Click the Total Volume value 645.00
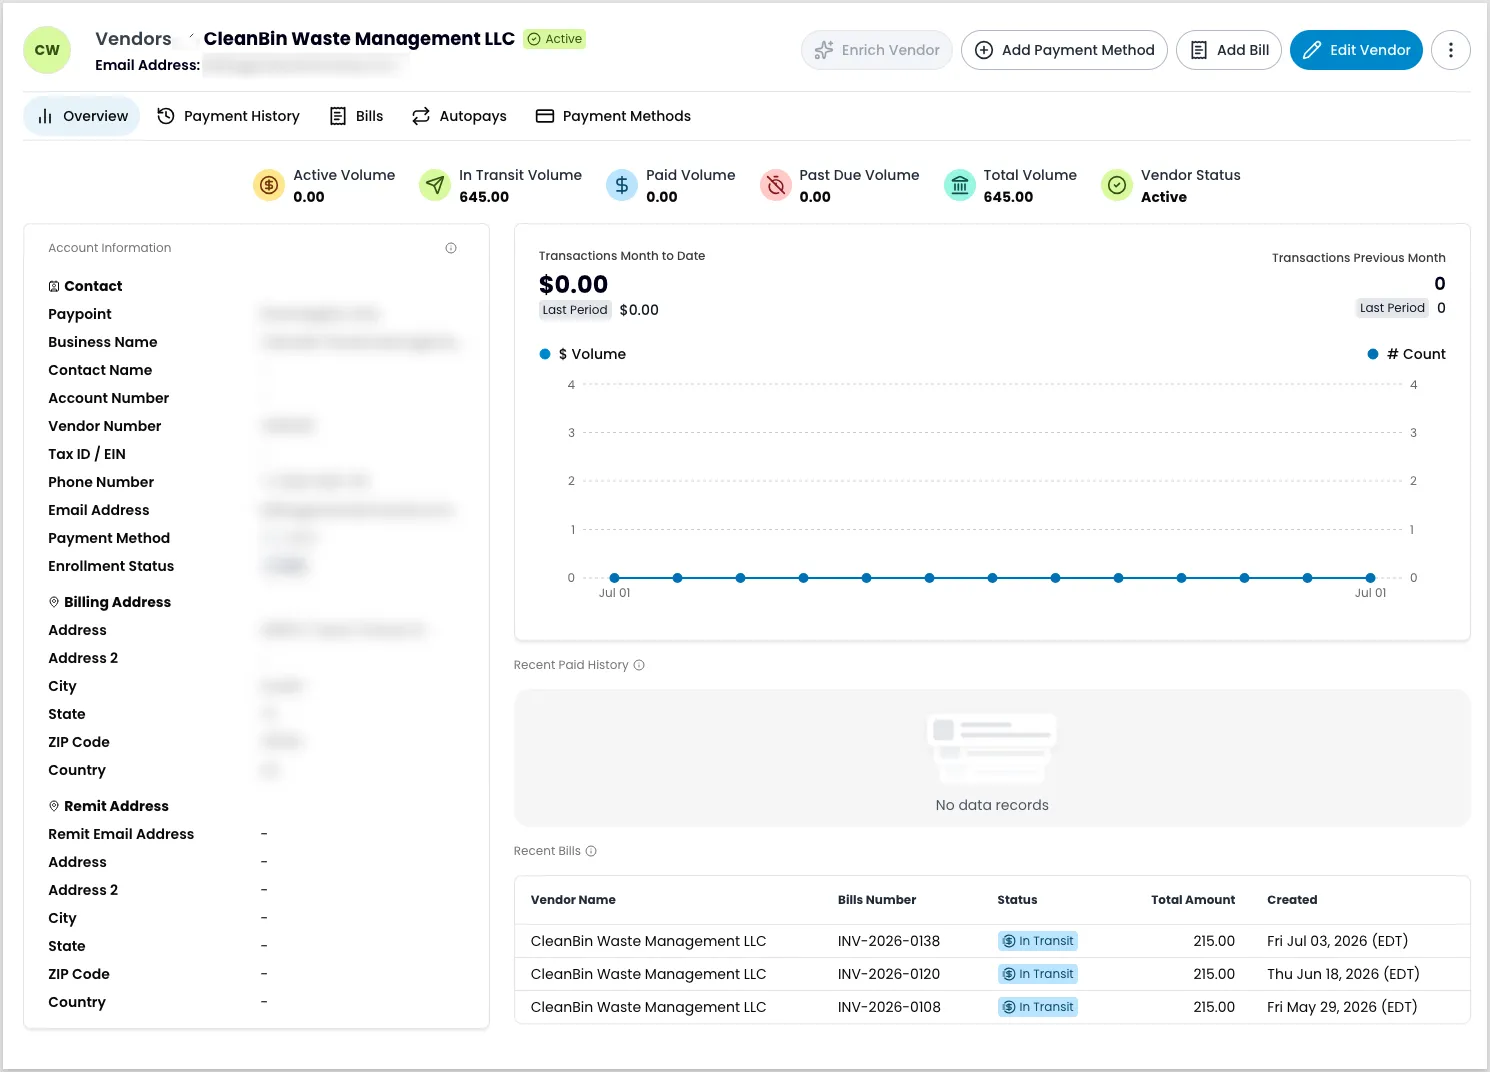1490x1072 pixels. [x=1008, y=197]
